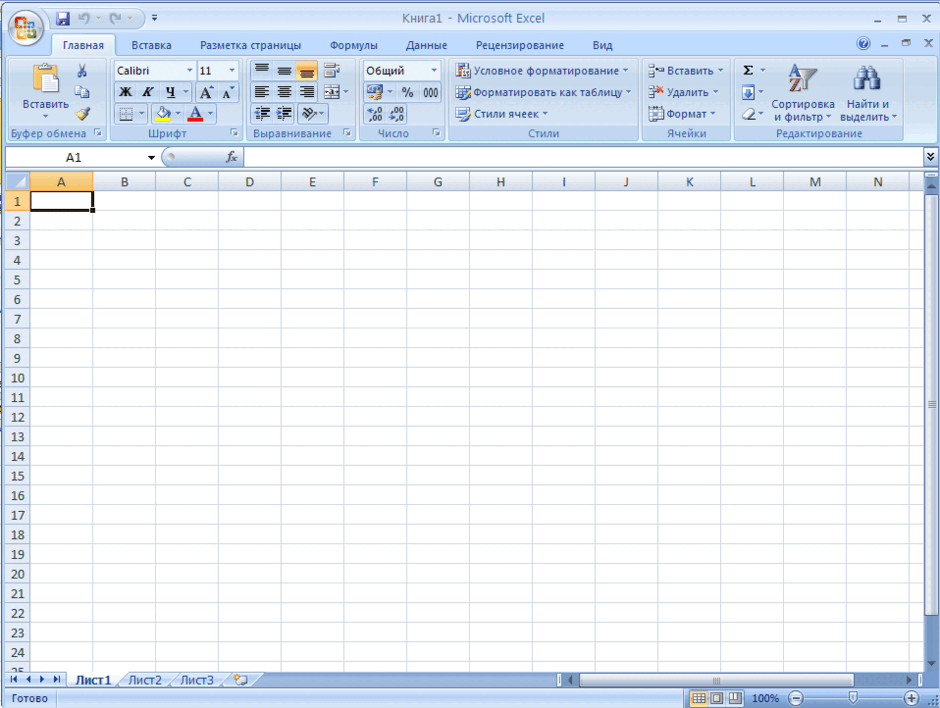Open Стили ячеек dropdown
This screenshot has height=708, width=940.
pos(501,114)
